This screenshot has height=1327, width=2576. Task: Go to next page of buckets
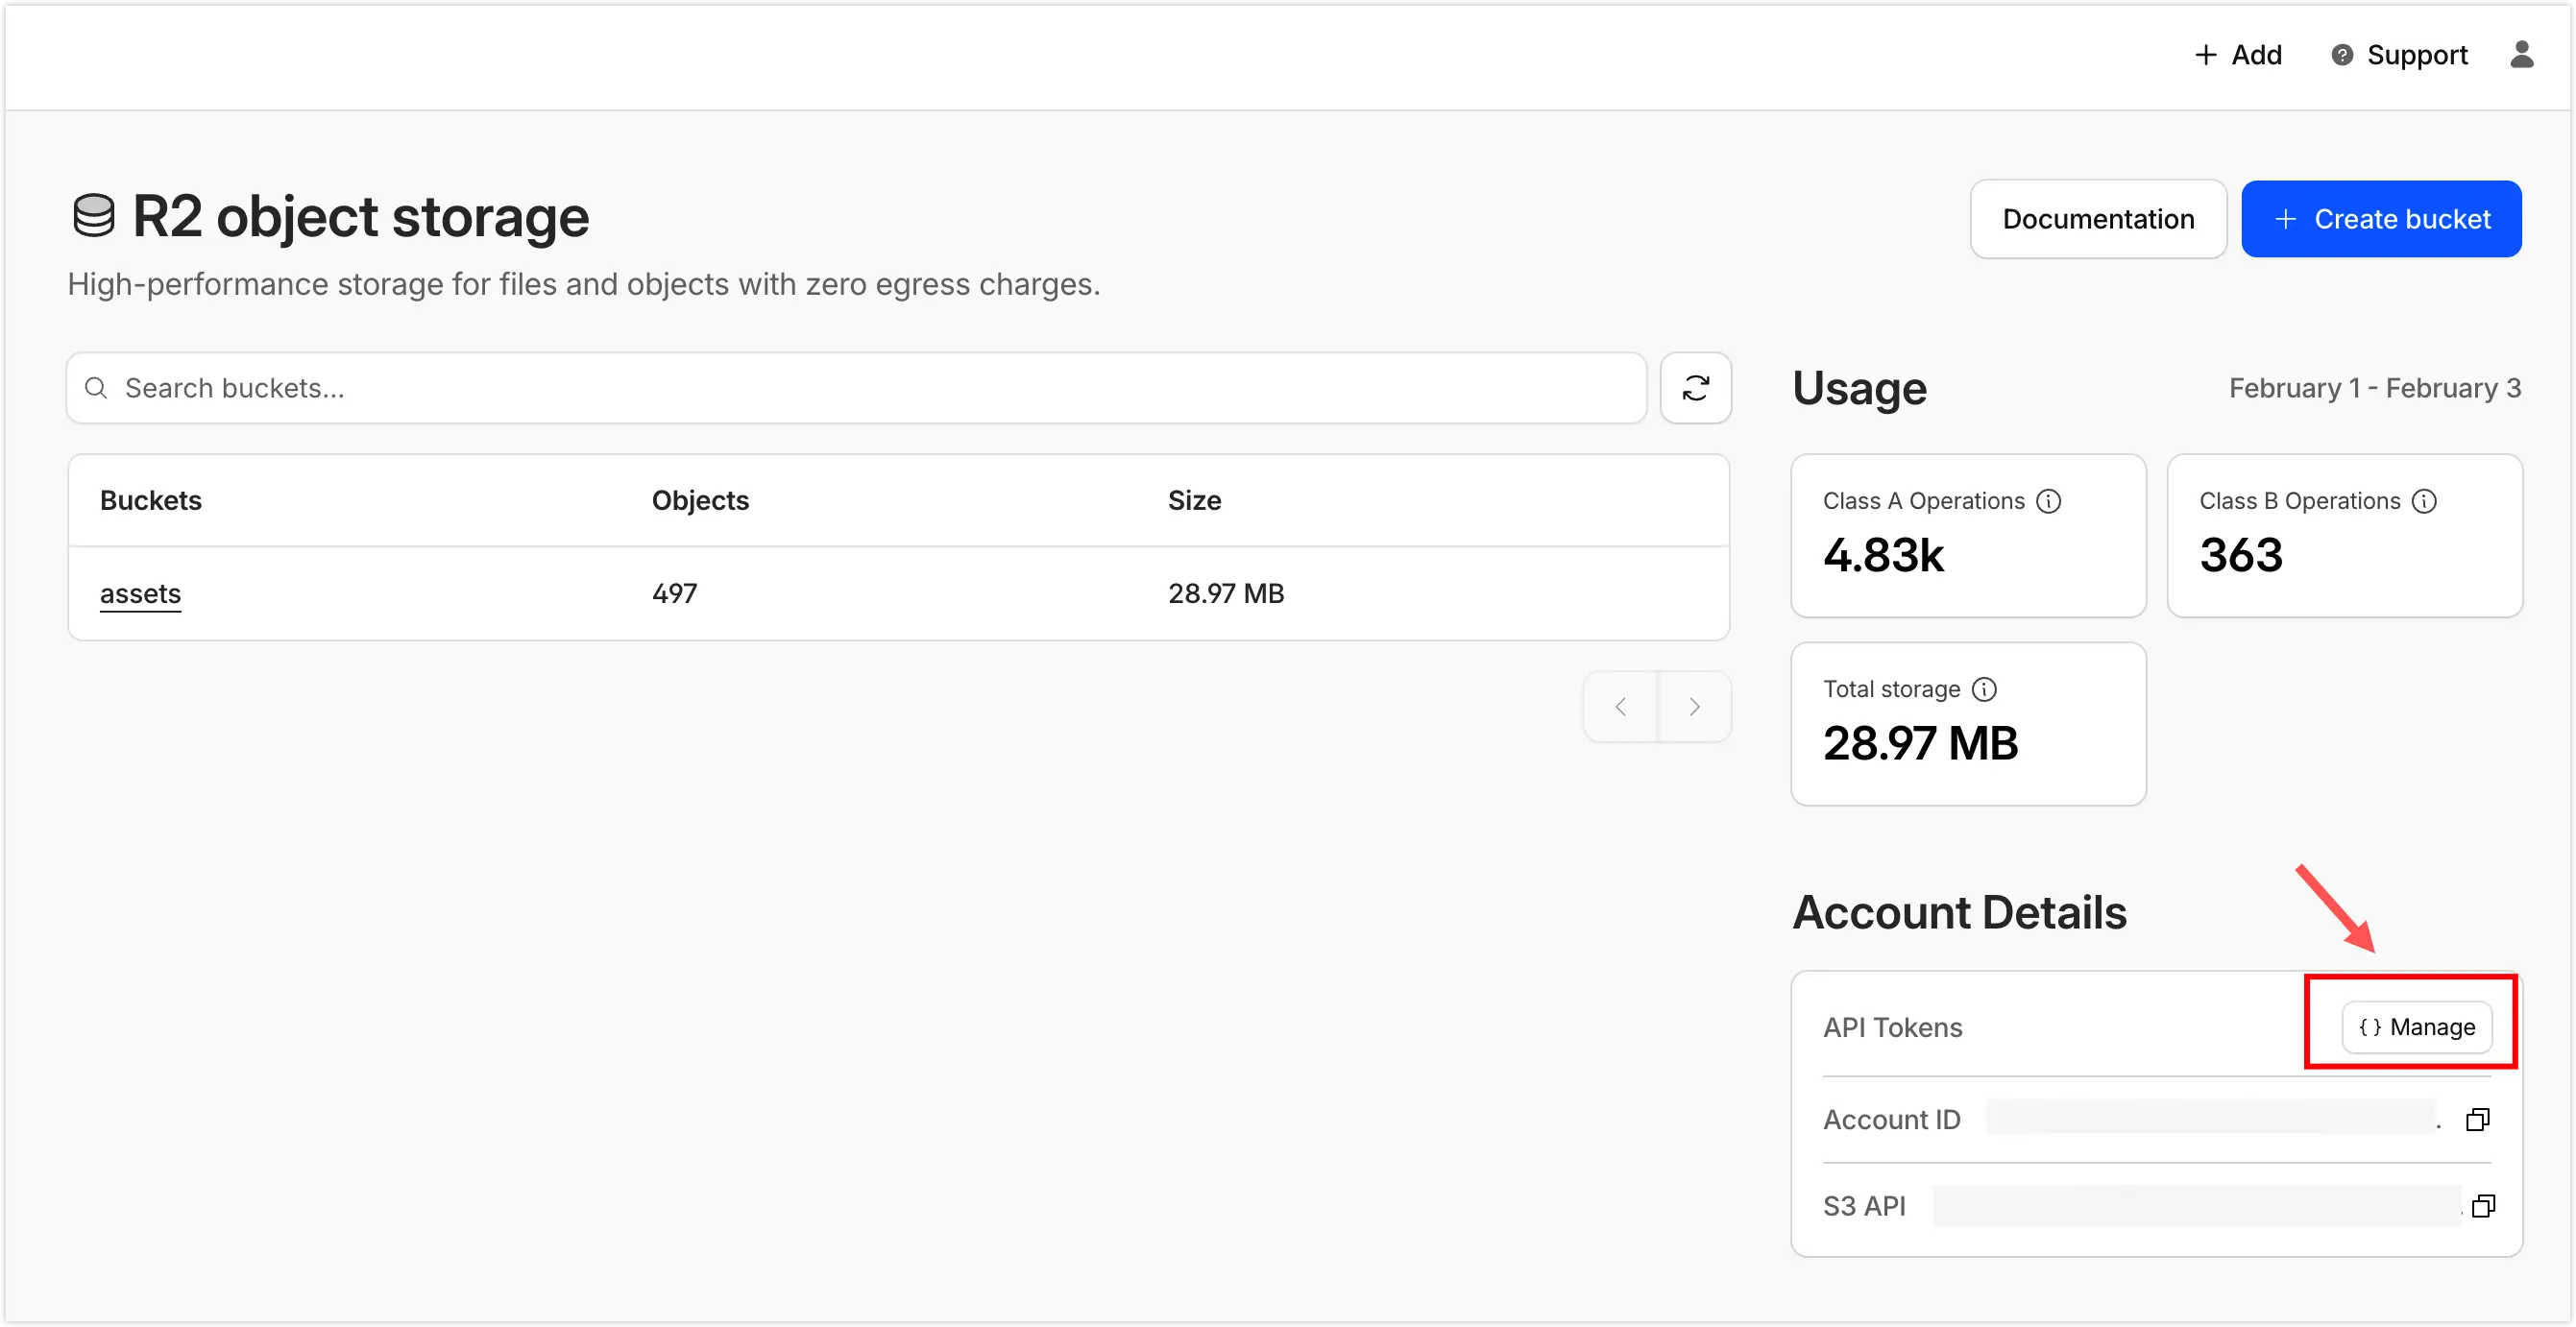point(1694,707)
